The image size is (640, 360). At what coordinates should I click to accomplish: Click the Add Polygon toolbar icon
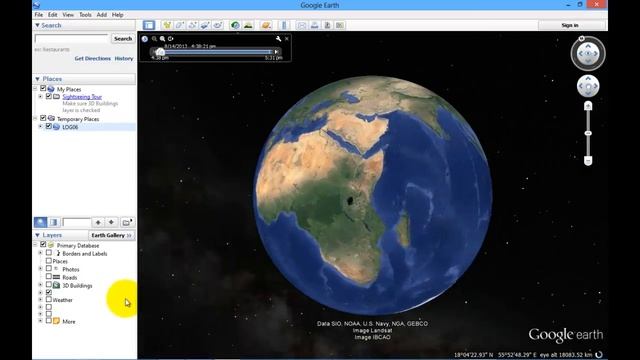click(x=180, y=25)
